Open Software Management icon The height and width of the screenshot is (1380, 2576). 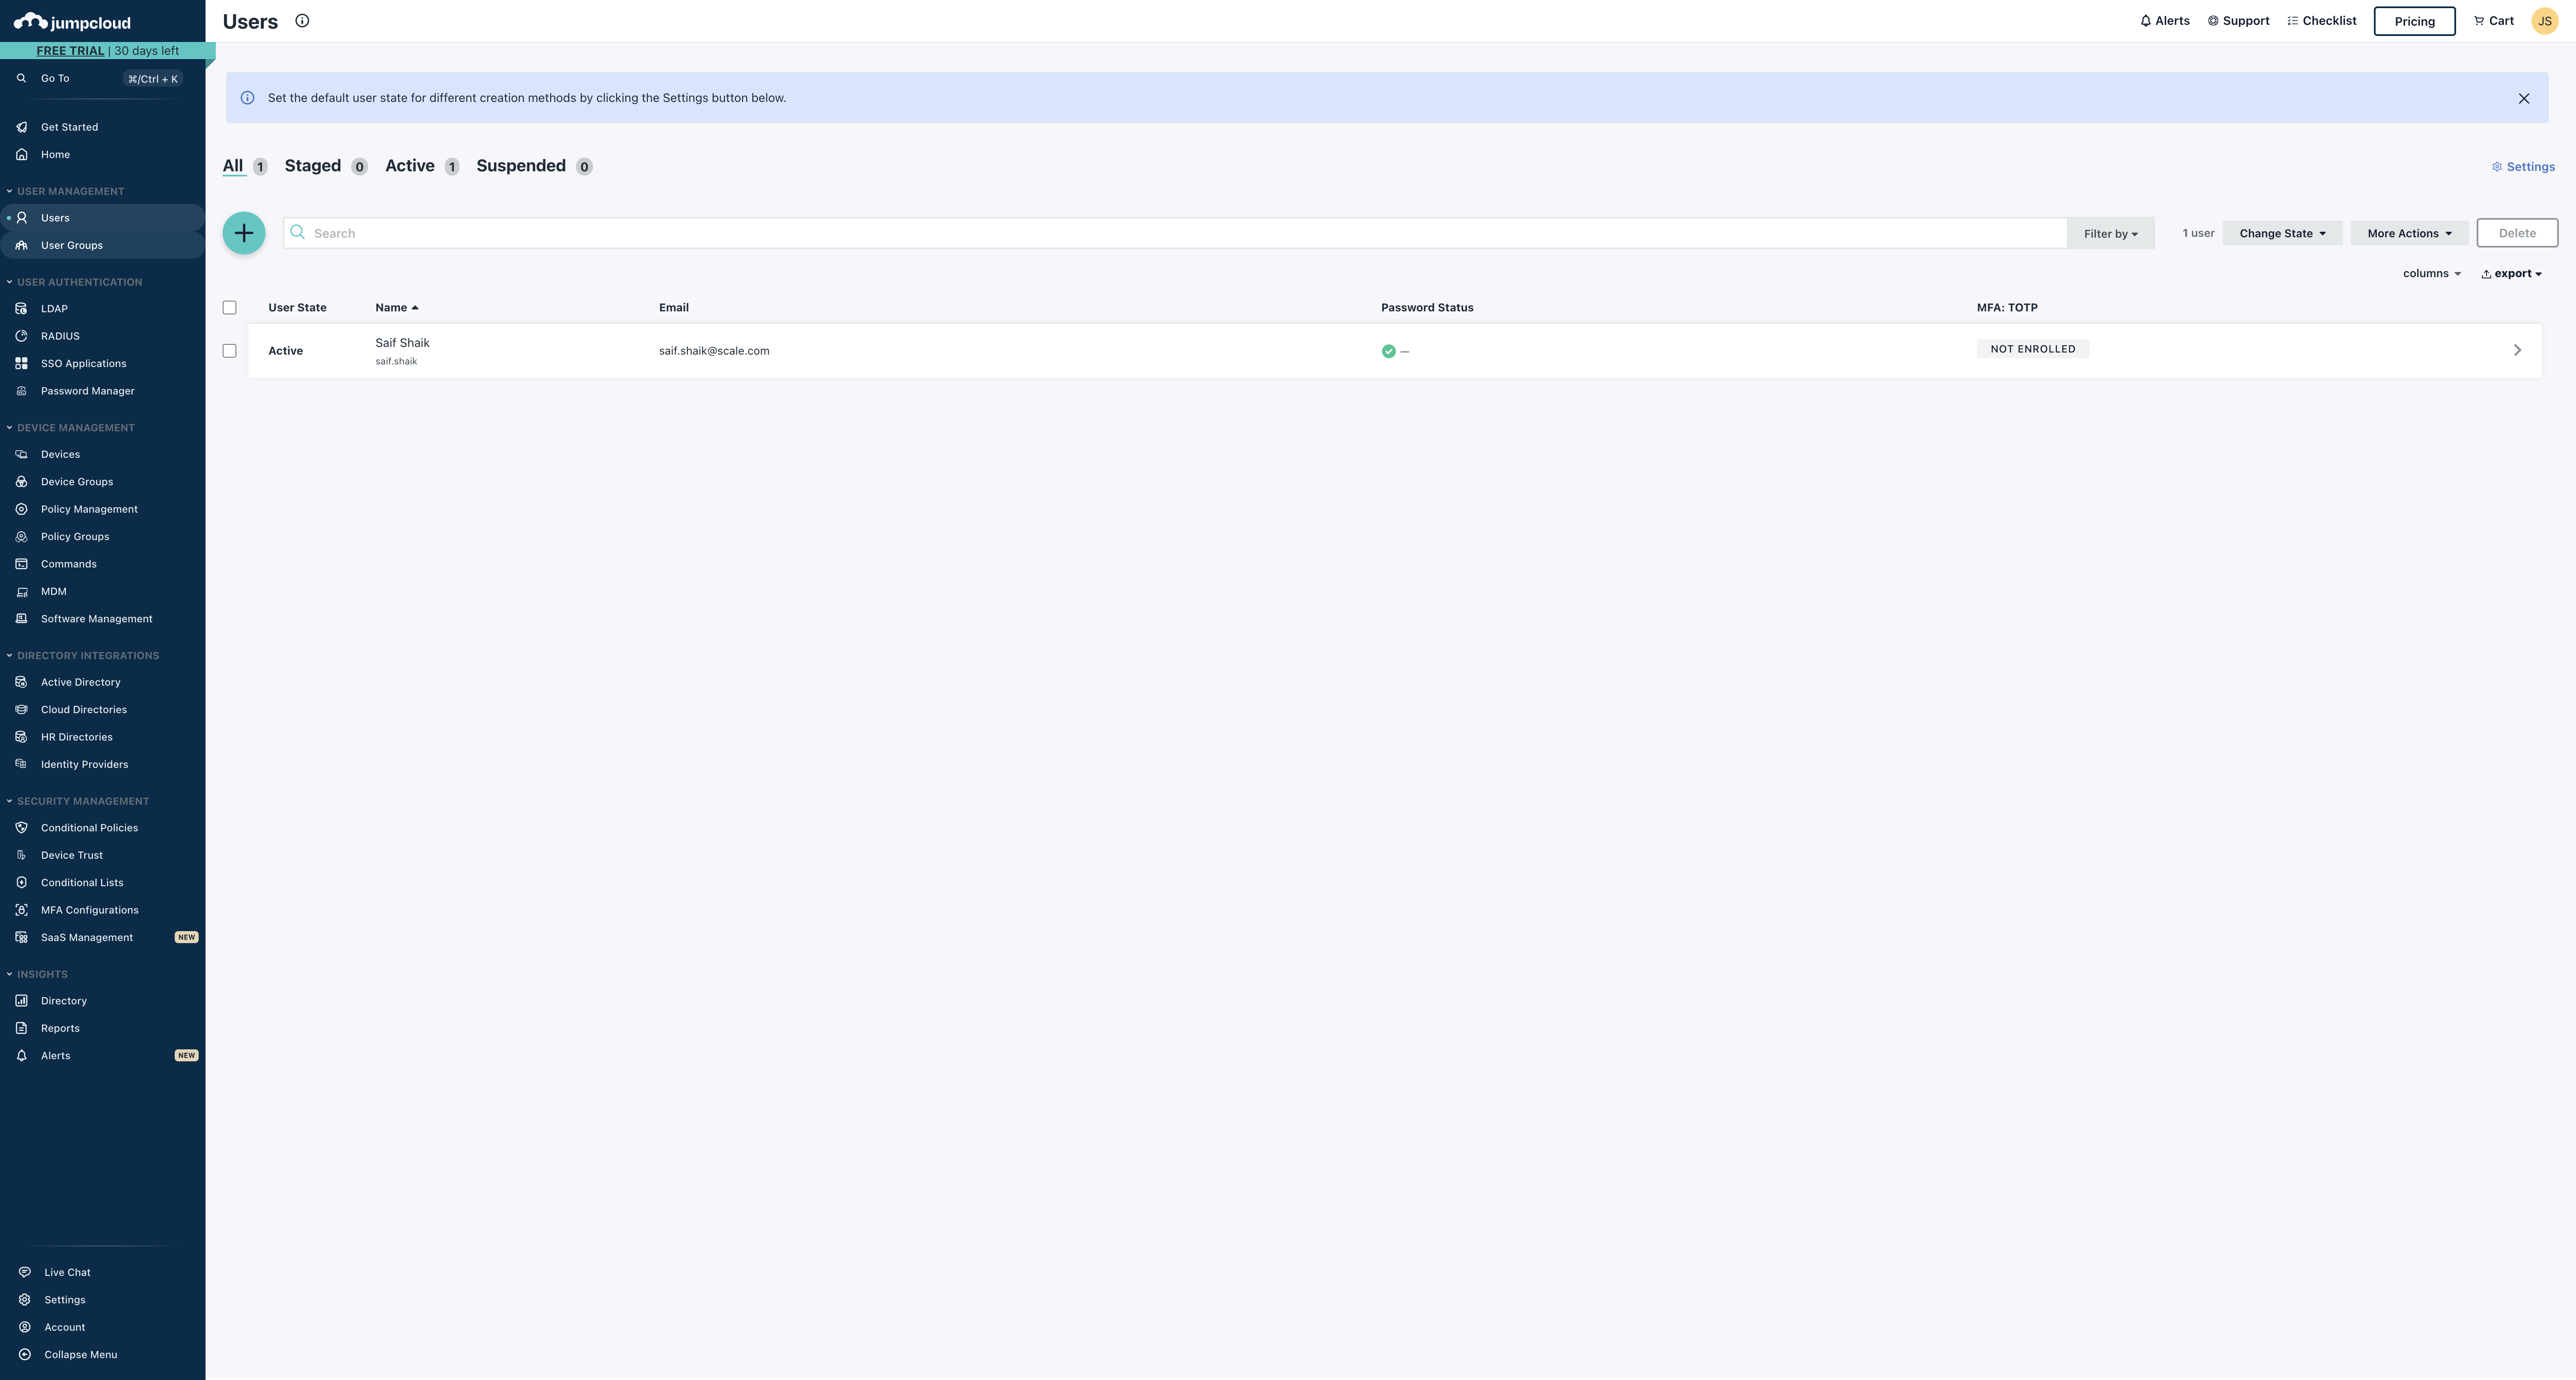click(21, 619)
